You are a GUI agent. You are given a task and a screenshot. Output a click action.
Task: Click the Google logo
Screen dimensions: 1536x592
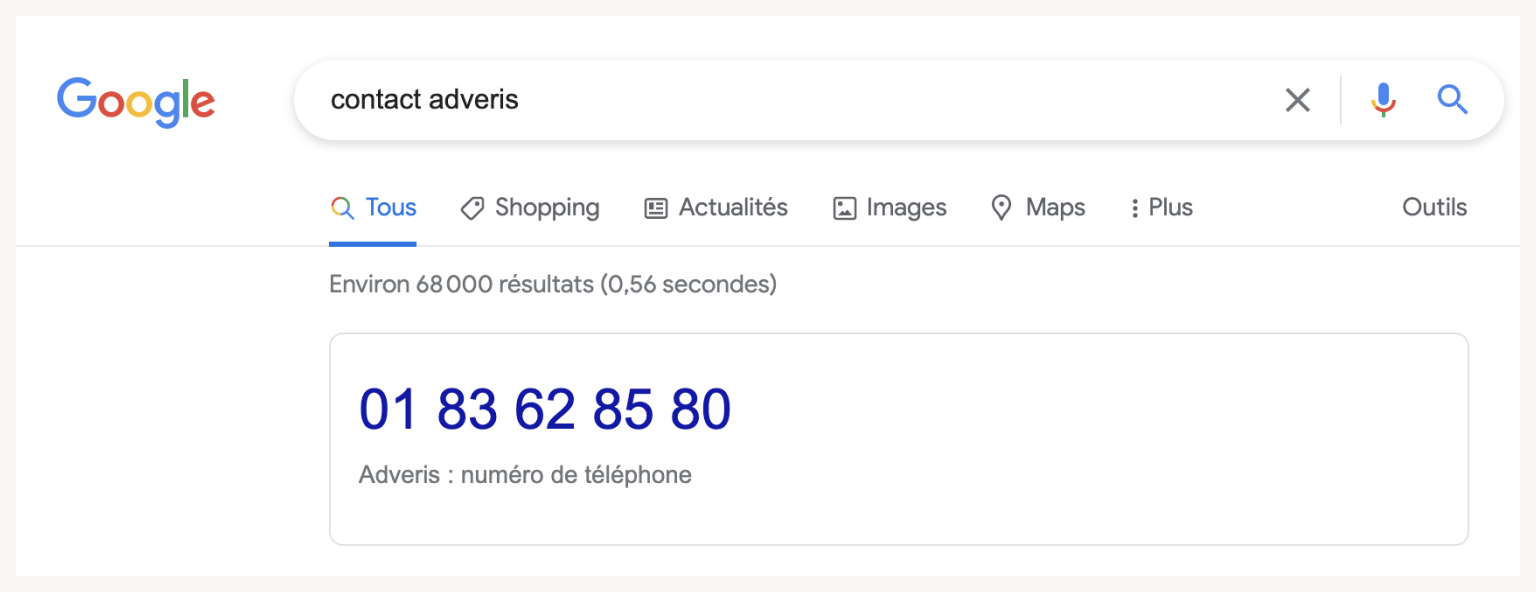[136, 101]
